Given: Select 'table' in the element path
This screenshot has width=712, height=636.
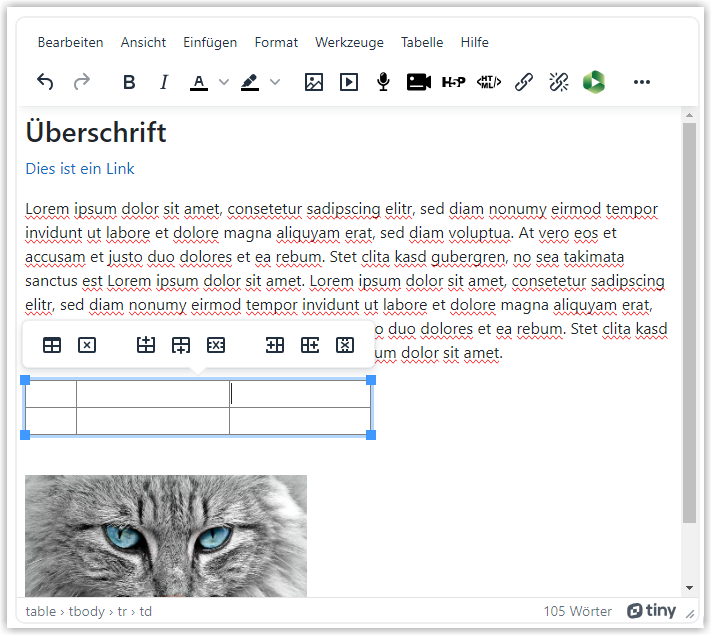Looking at the screenshot, I should 41,611.
